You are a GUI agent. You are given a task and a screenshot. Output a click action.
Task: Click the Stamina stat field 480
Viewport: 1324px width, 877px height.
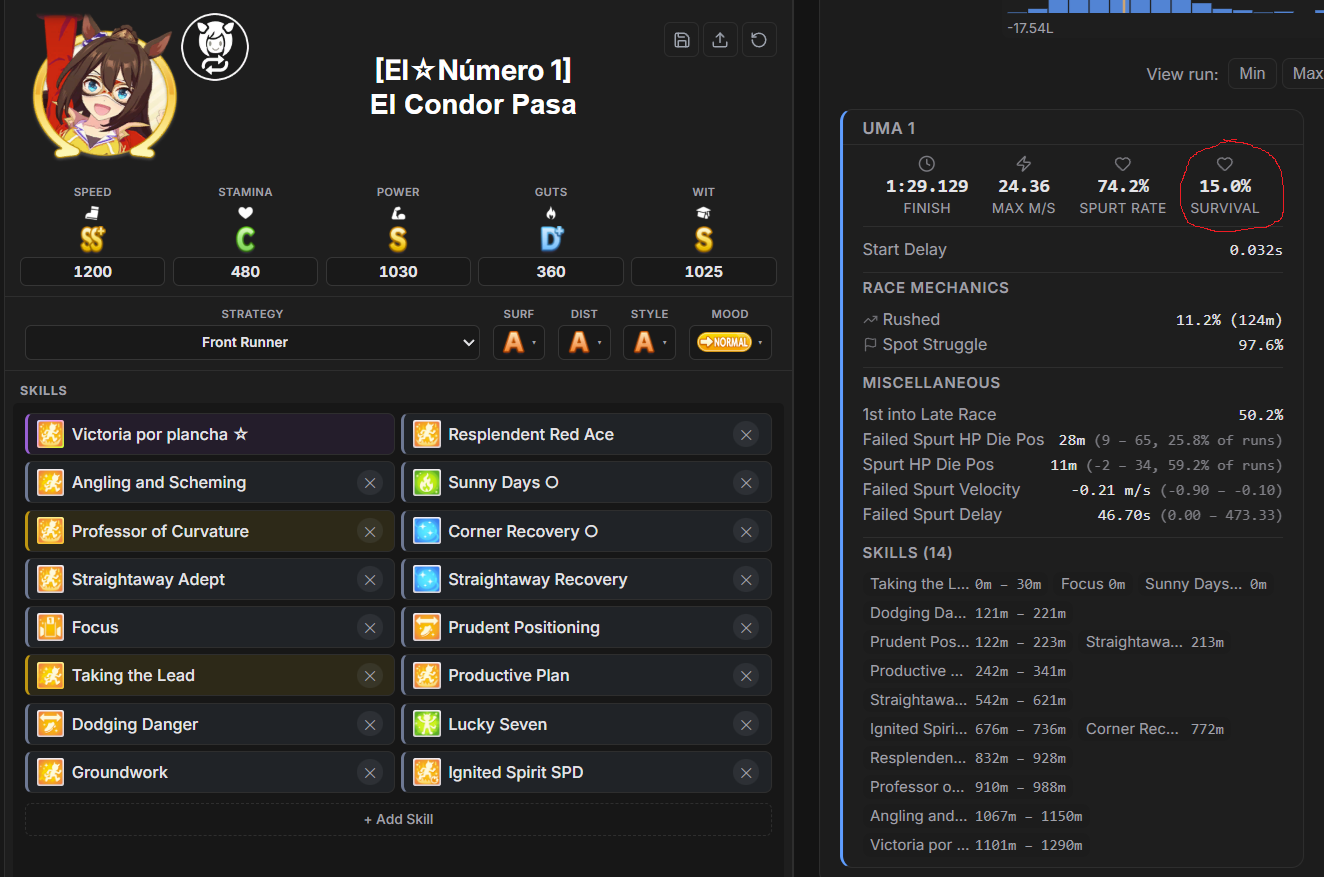[245, 271]
